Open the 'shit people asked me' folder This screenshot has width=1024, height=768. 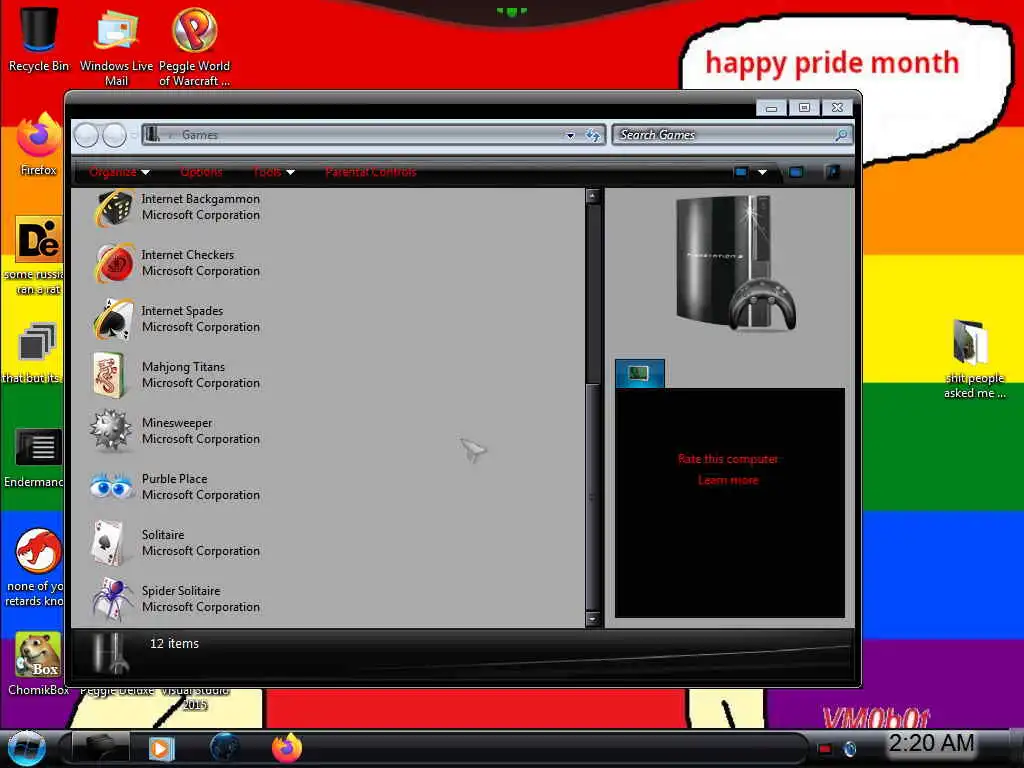(970, 343)
